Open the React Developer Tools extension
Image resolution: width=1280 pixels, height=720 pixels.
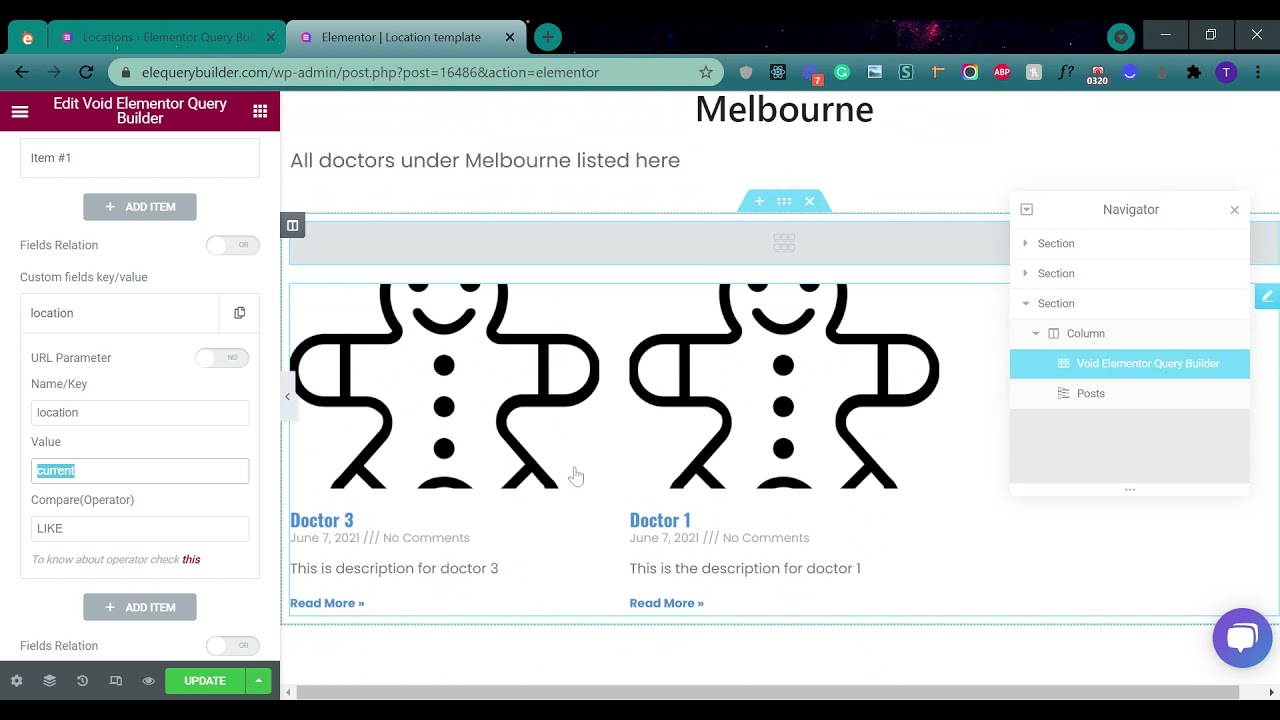coord(778,72)
